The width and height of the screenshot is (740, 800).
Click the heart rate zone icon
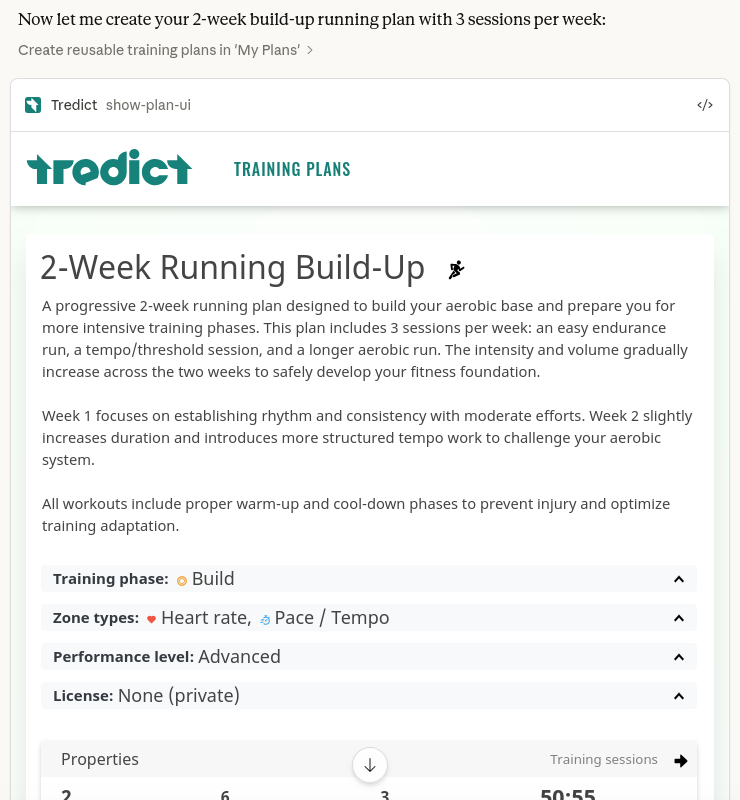coord(151,619)
